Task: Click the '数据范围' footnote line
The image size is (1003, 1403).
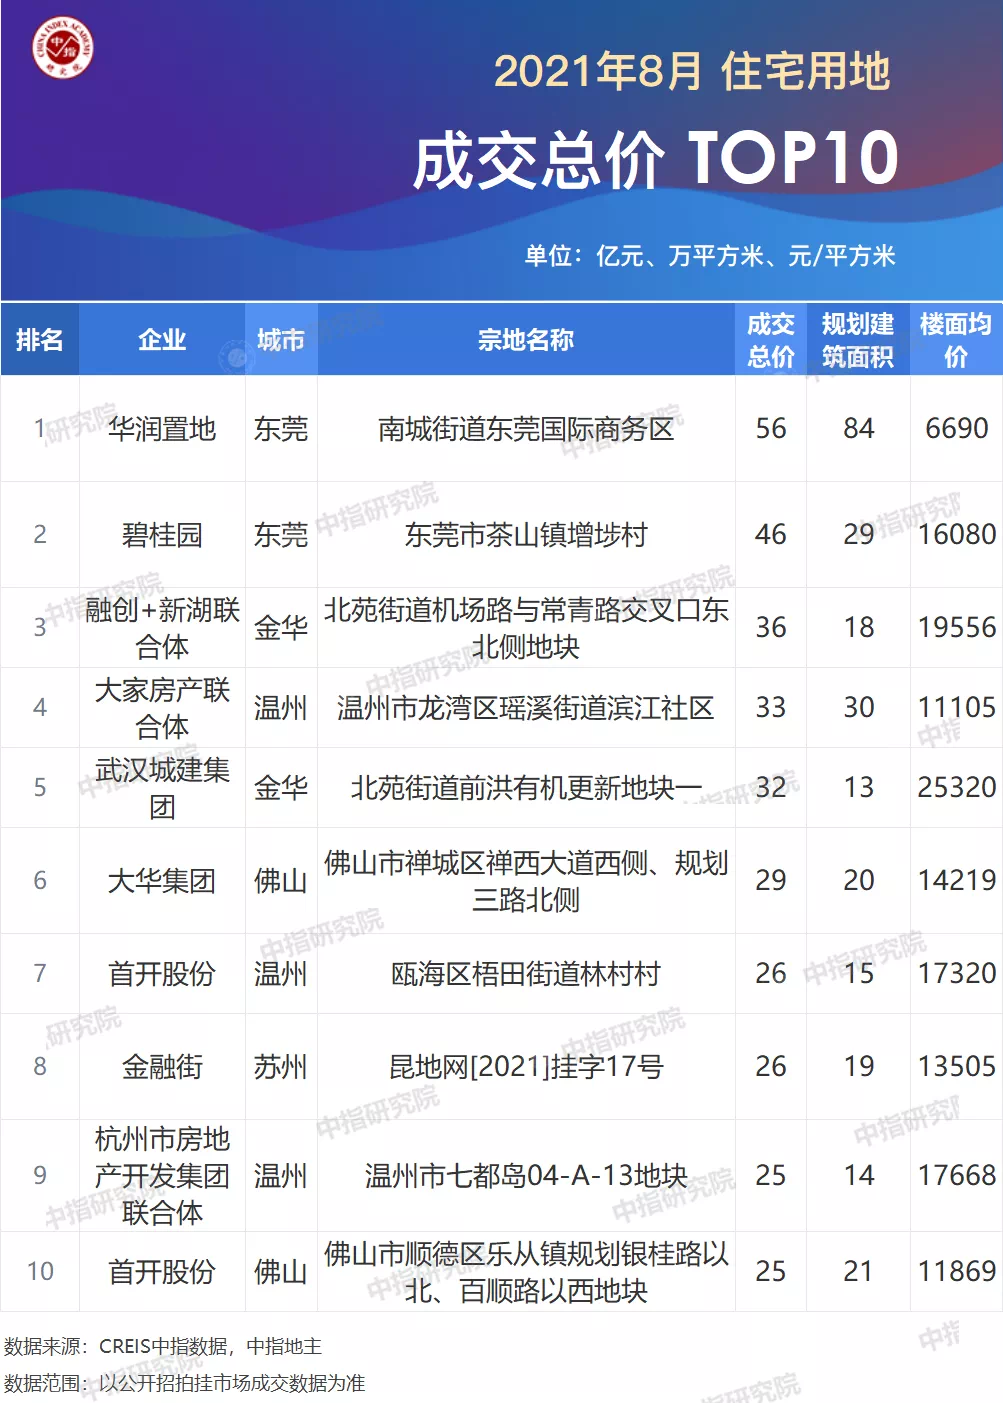Action: 184,1383
